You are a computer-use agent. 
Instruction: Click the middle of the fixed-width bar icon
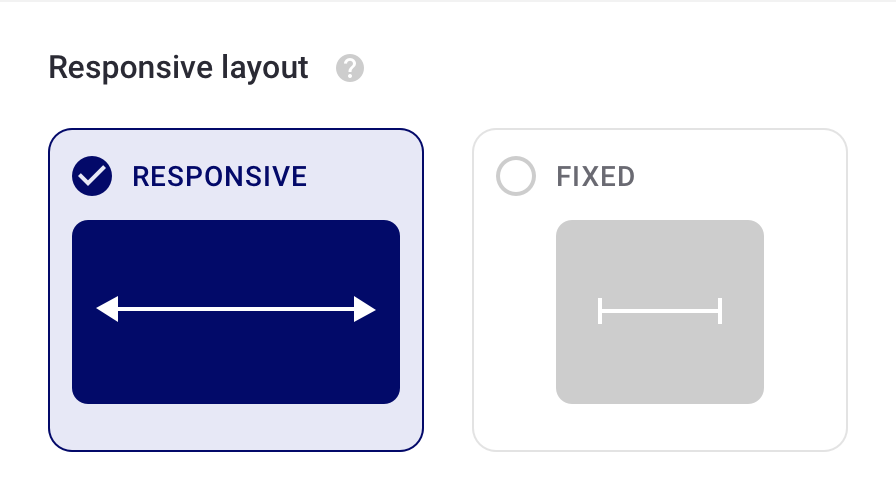[x=660, y=312]
